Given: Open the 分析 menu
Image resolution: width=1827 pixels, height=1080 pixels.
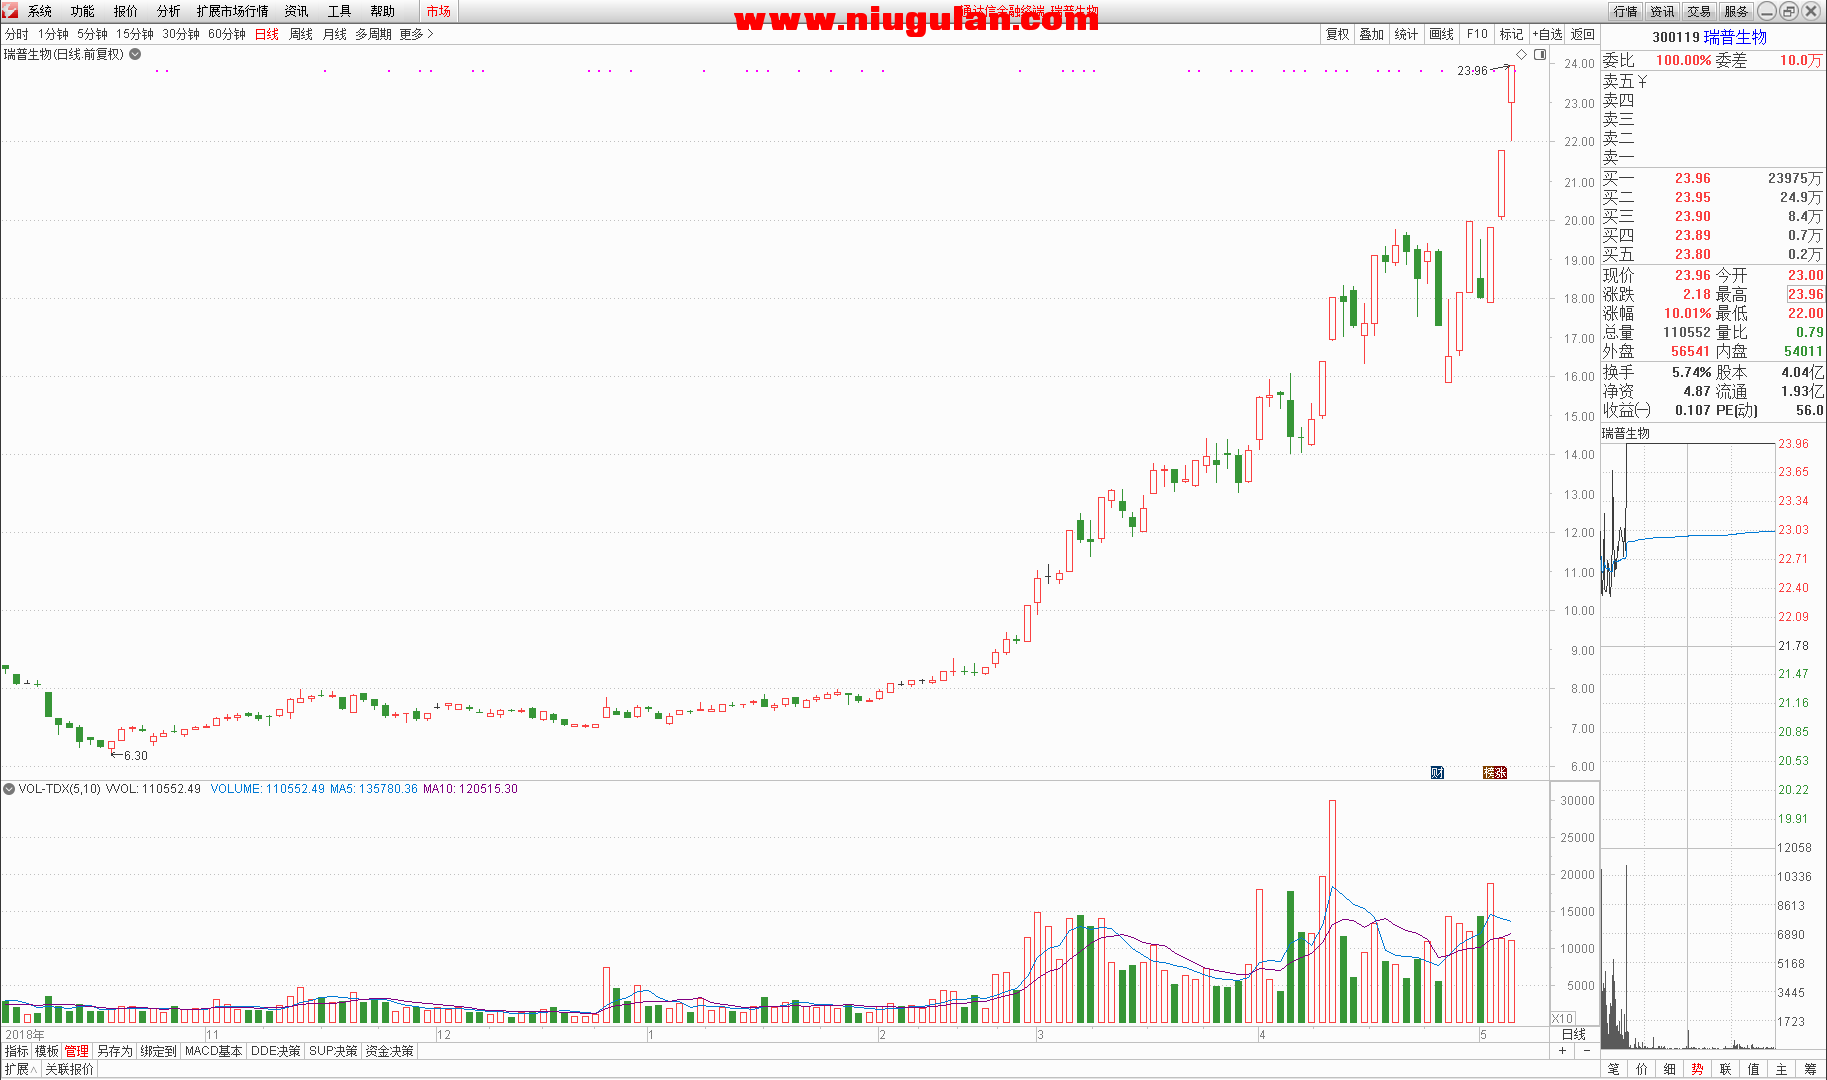Looking at the screenshot, I should pos(169,11).
